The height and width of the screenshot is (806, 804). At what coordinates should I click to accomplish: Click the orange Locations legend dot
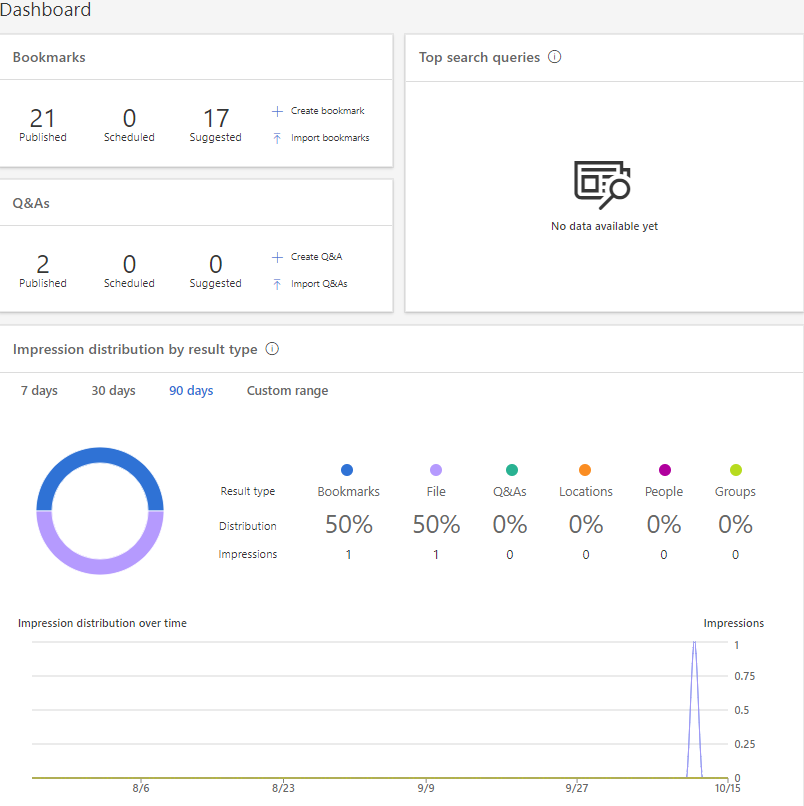click(x=585, y=470)
